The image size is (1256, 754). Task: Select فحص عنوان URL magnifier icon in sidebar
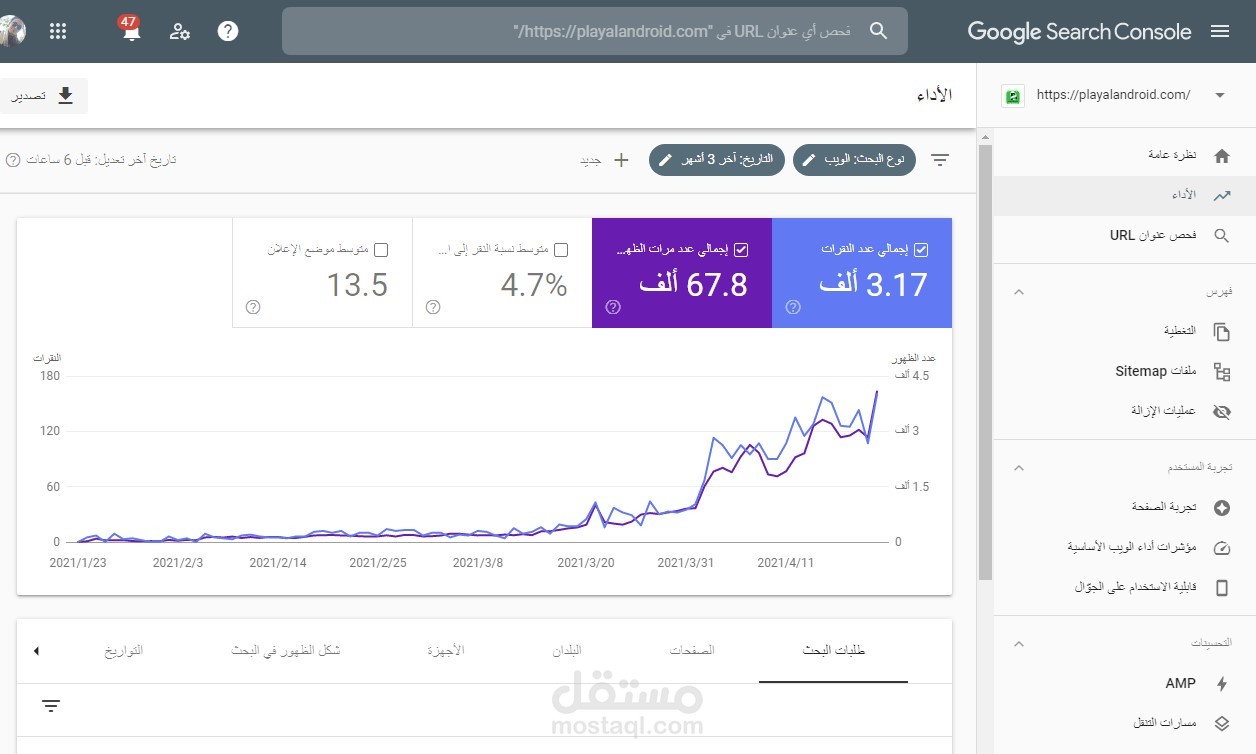point(1222,236)
